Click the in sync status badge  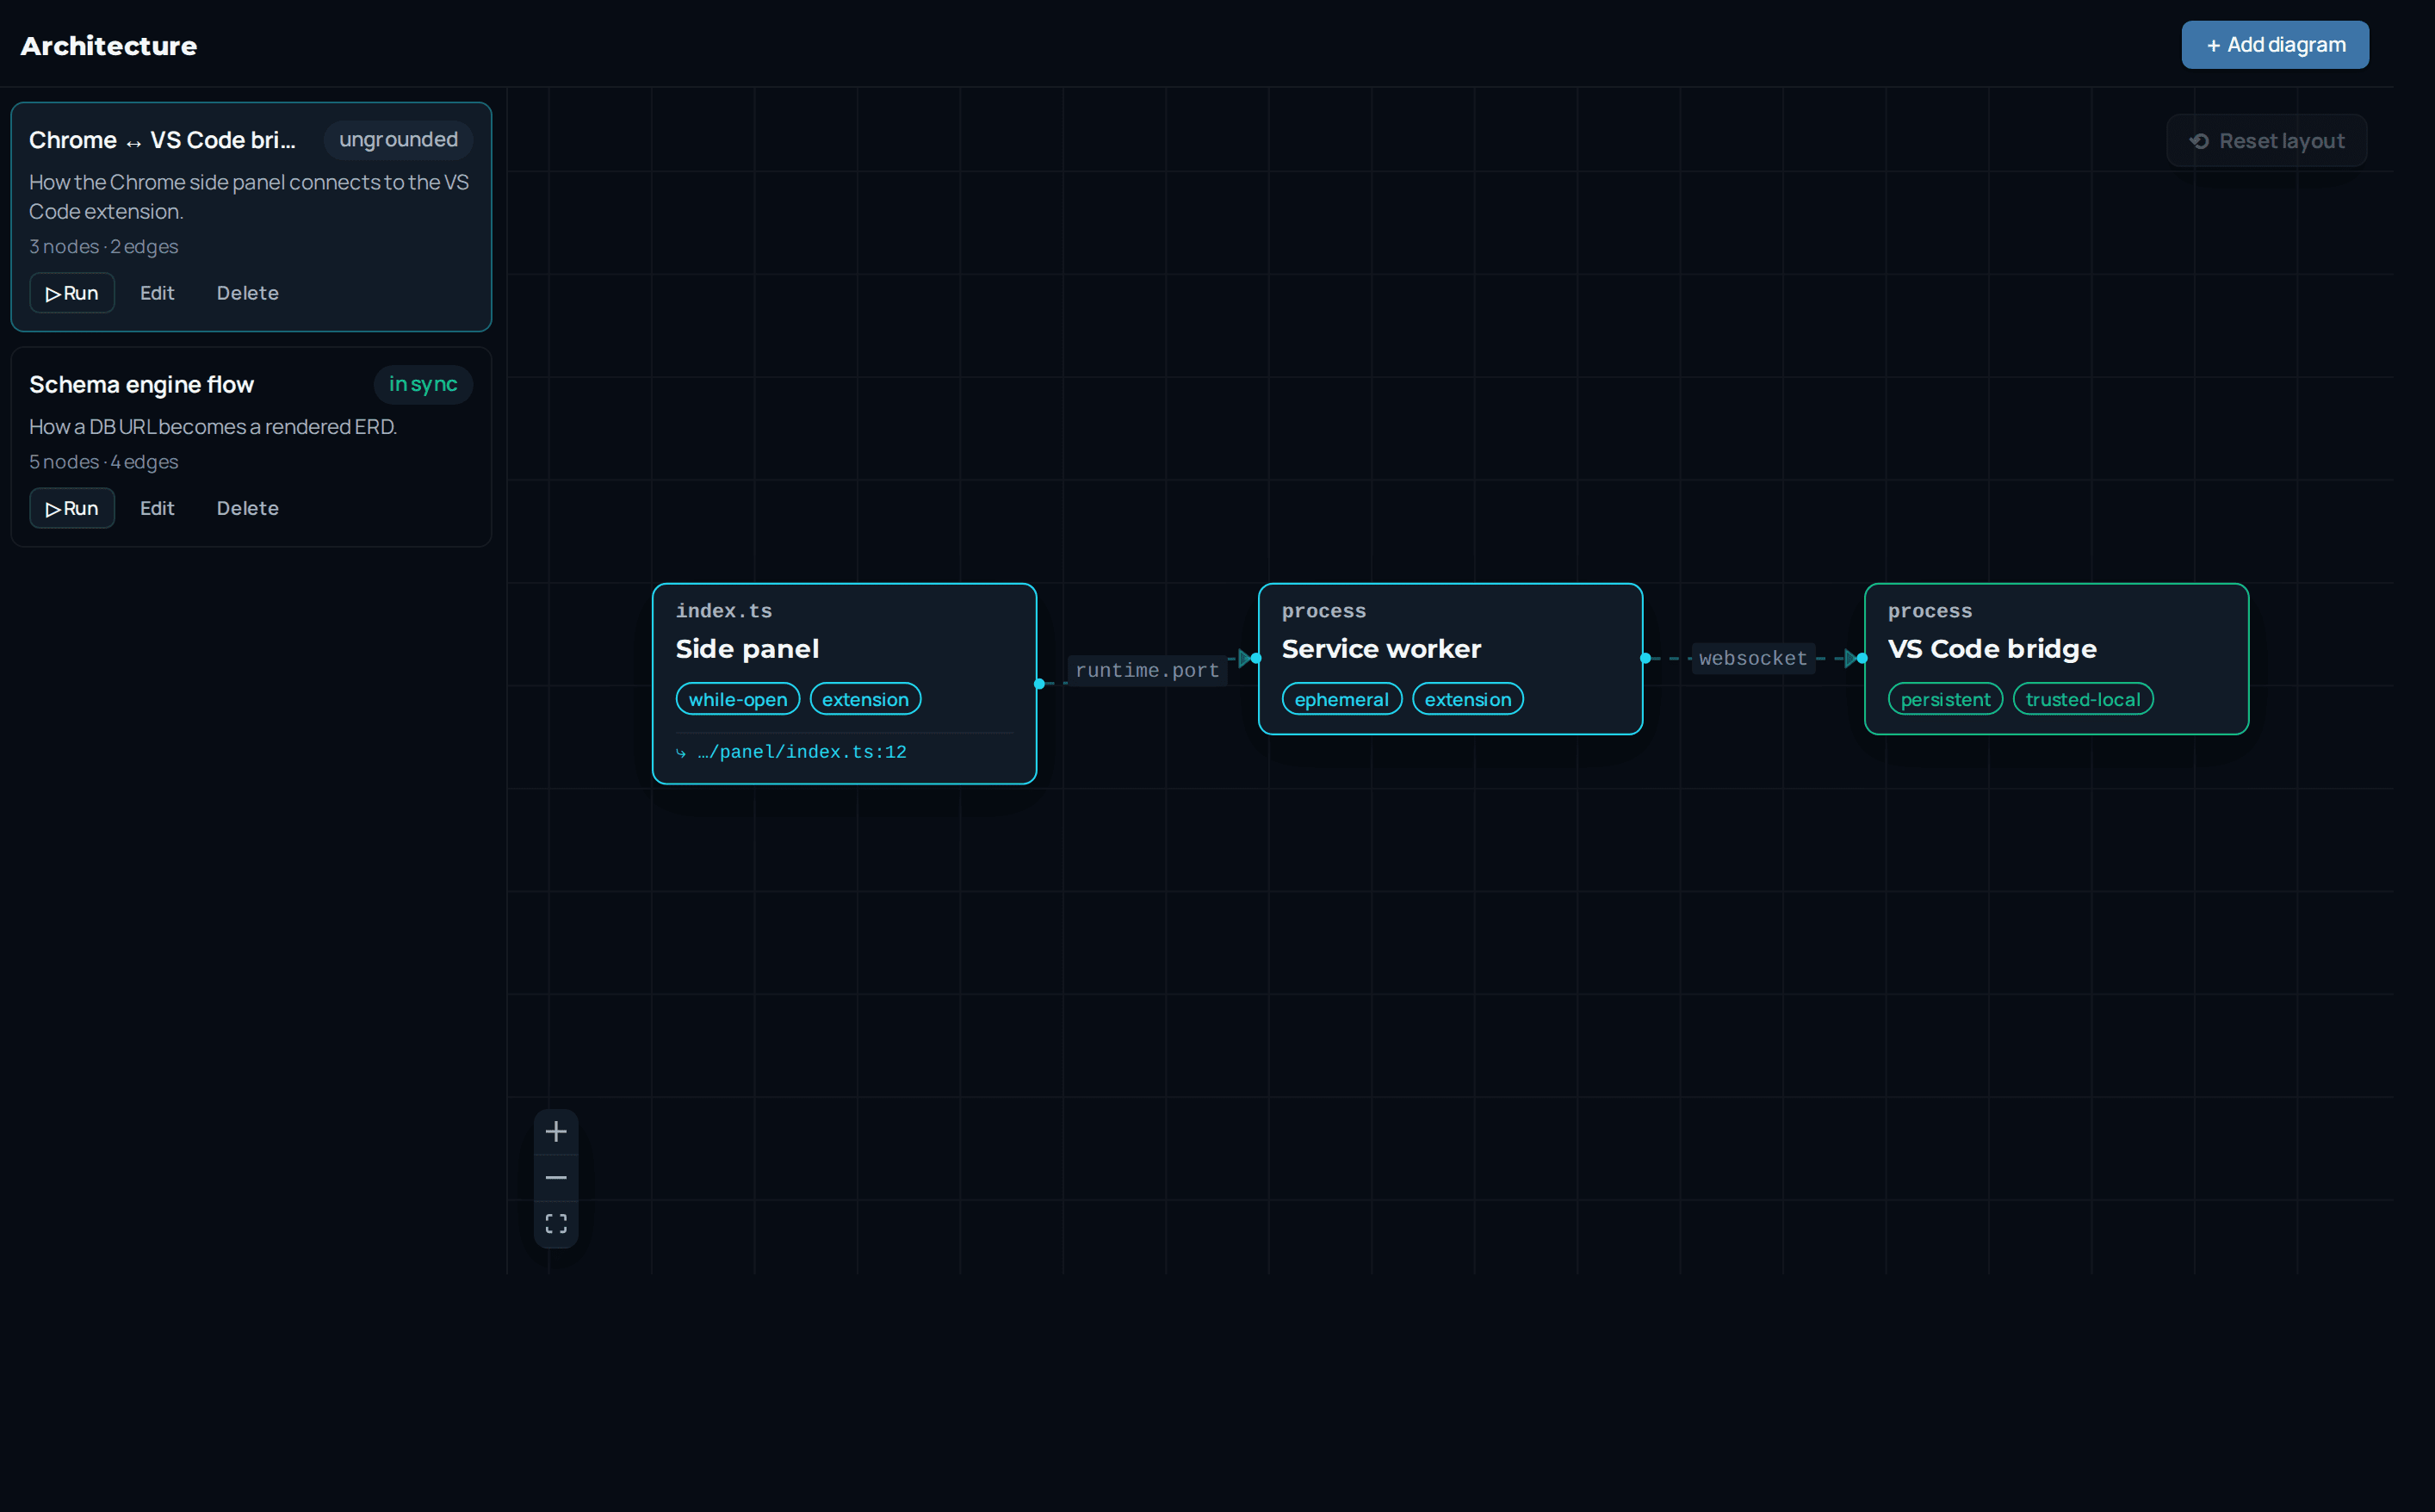coord(423,384)
